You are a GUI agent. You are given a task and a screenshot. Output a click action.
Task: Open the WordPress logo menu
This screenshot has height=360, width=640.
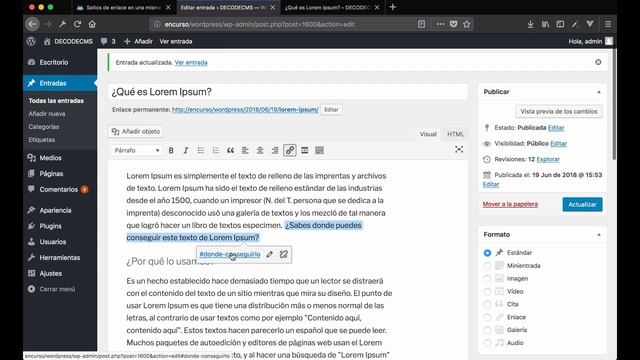click(31, 41)
